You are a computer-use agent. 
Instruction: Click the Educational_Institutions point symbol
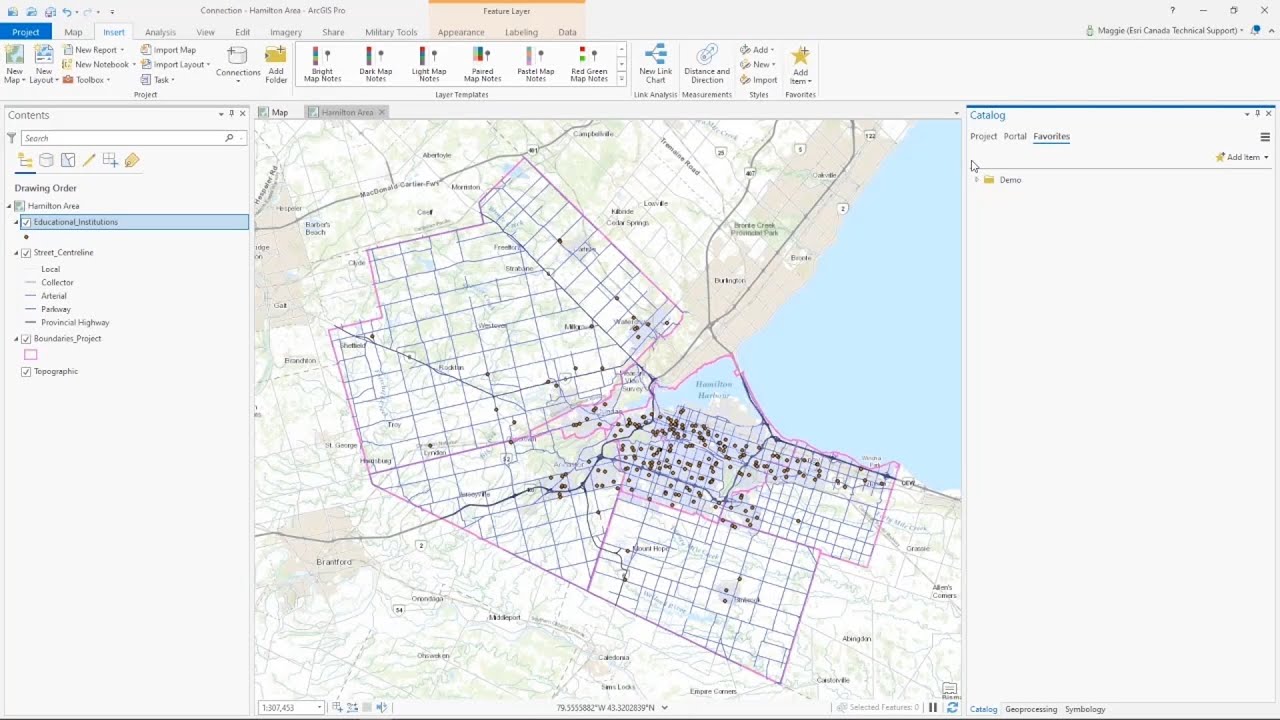coord(26,238)
